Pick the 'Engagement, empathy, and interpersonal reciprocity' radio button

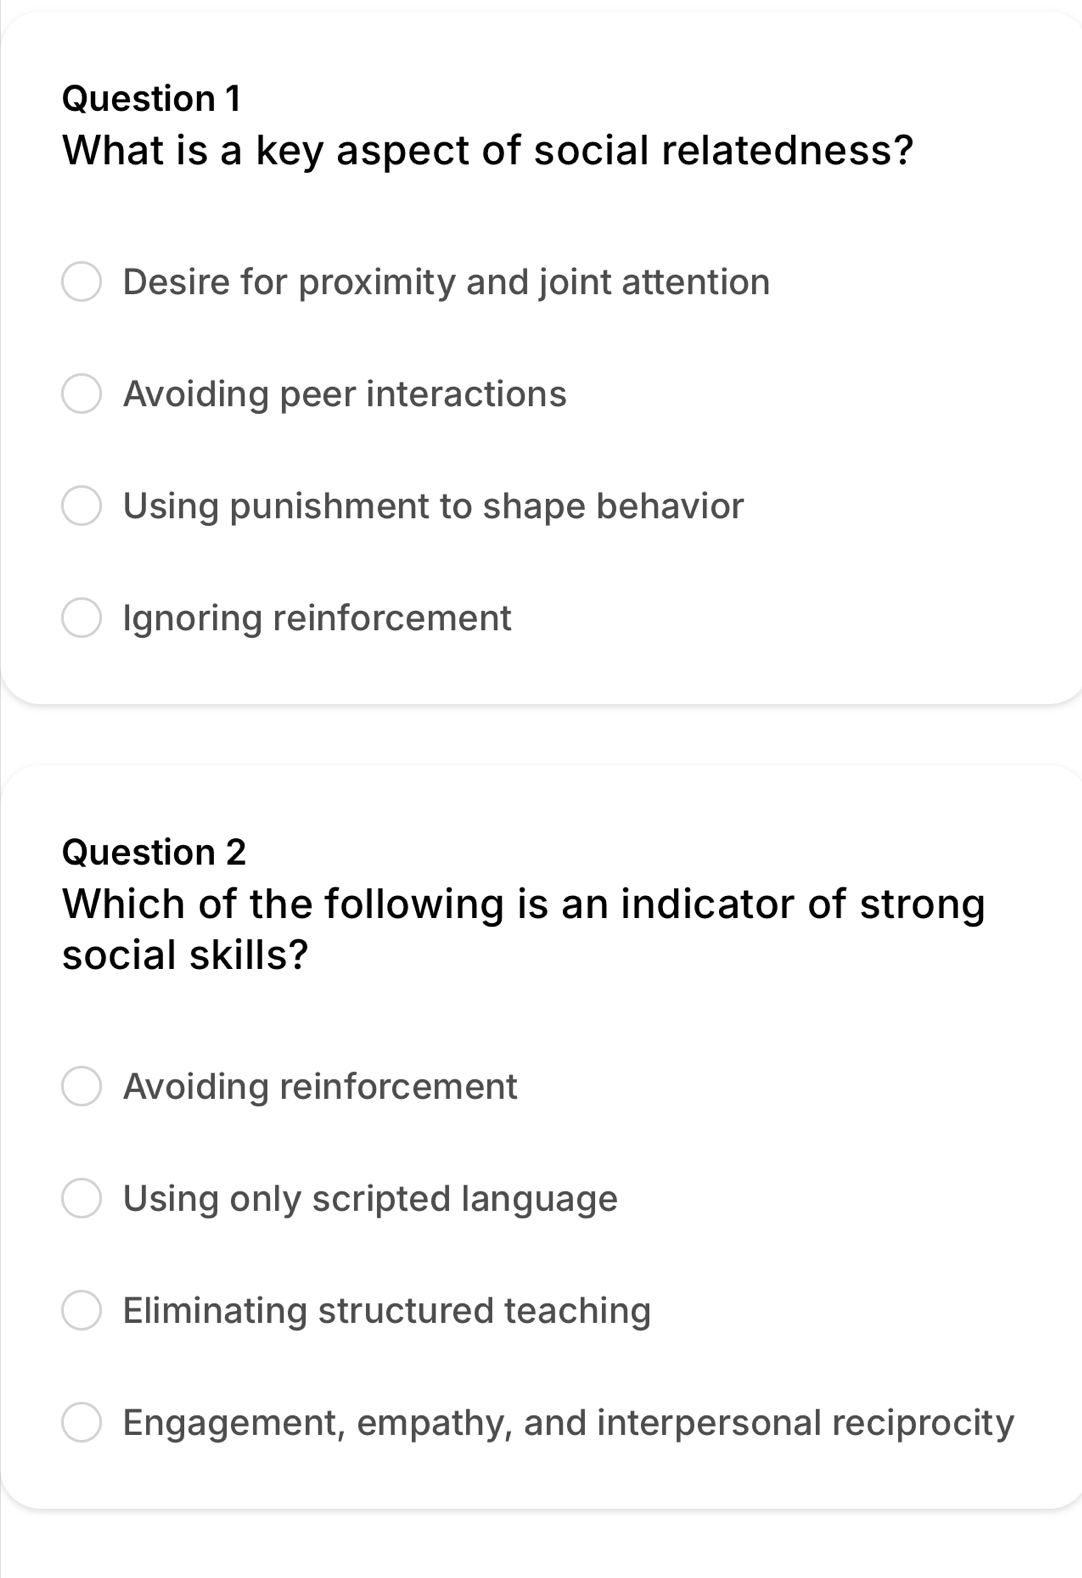pyautogui.click(x=82, y=1422)
